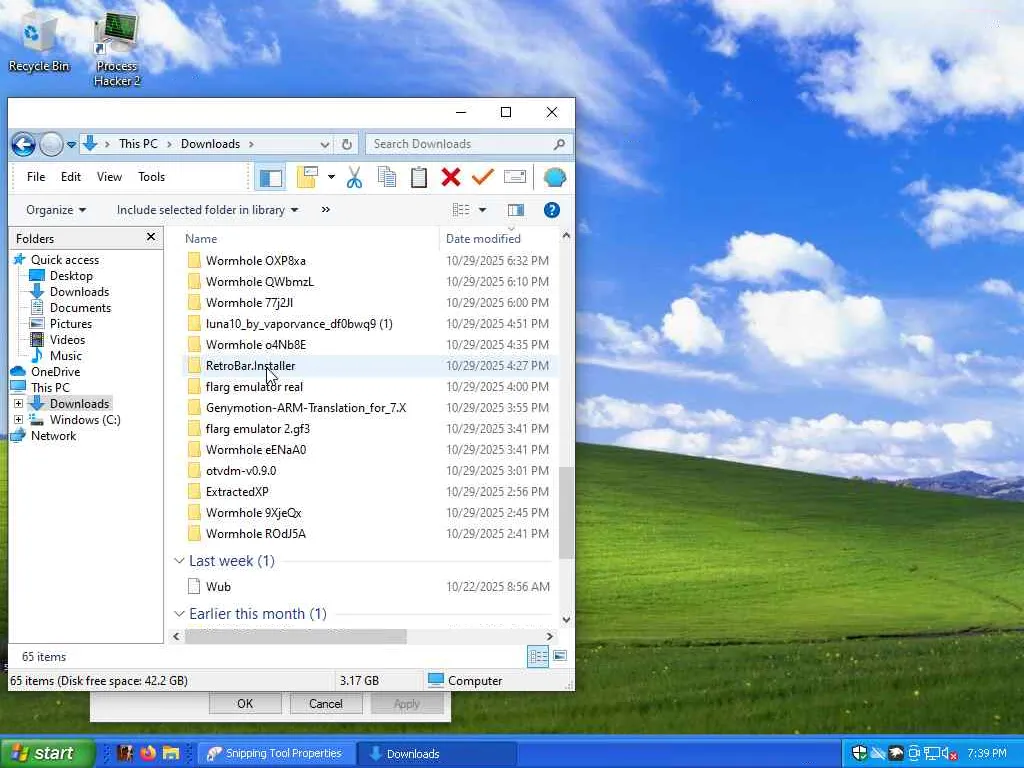Open the Edit menu
The width and height of the screenshot is (1024, 768).
click(x=71, y=177)
